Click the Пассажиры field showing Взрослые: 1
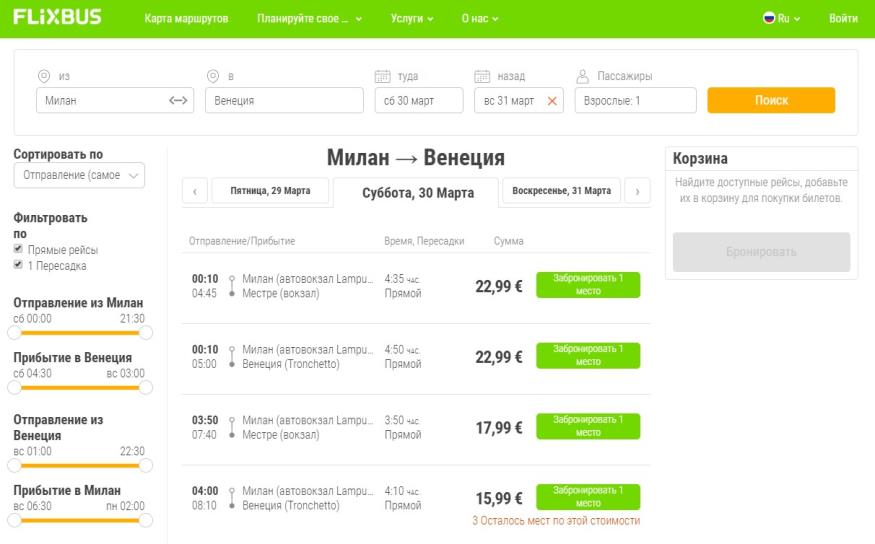The height and width of the screenshot is (544, 875). tap(635, 101)
